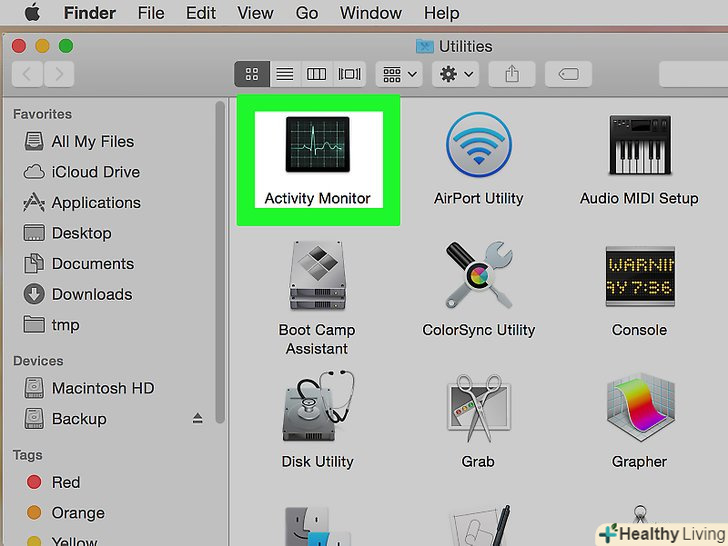
Task: Switch to column view
Action: click(317, 74)
